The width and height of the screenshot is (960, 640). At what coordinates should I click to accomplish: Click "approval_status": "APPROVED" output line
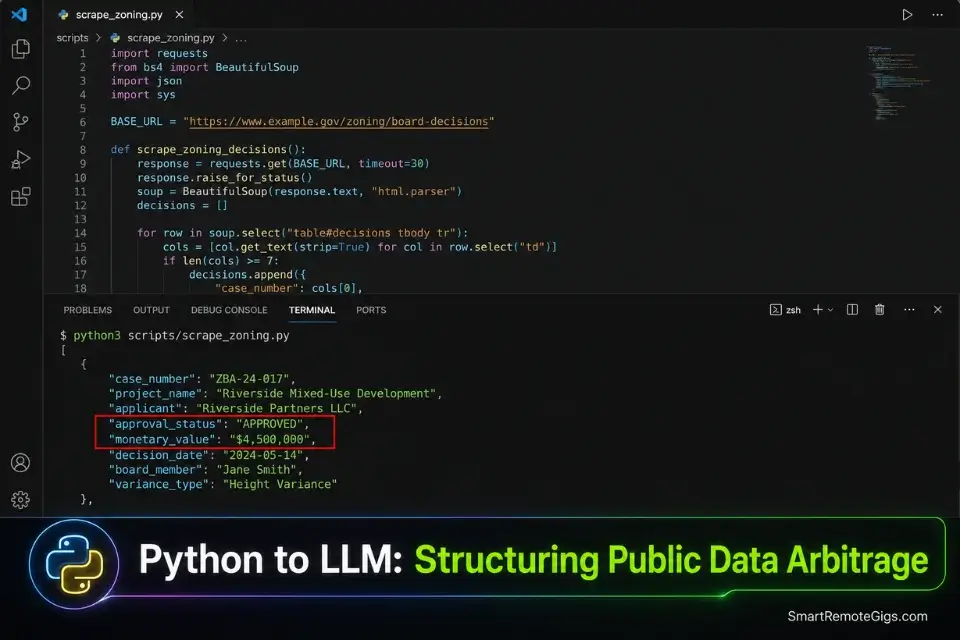tap(209, 424)
